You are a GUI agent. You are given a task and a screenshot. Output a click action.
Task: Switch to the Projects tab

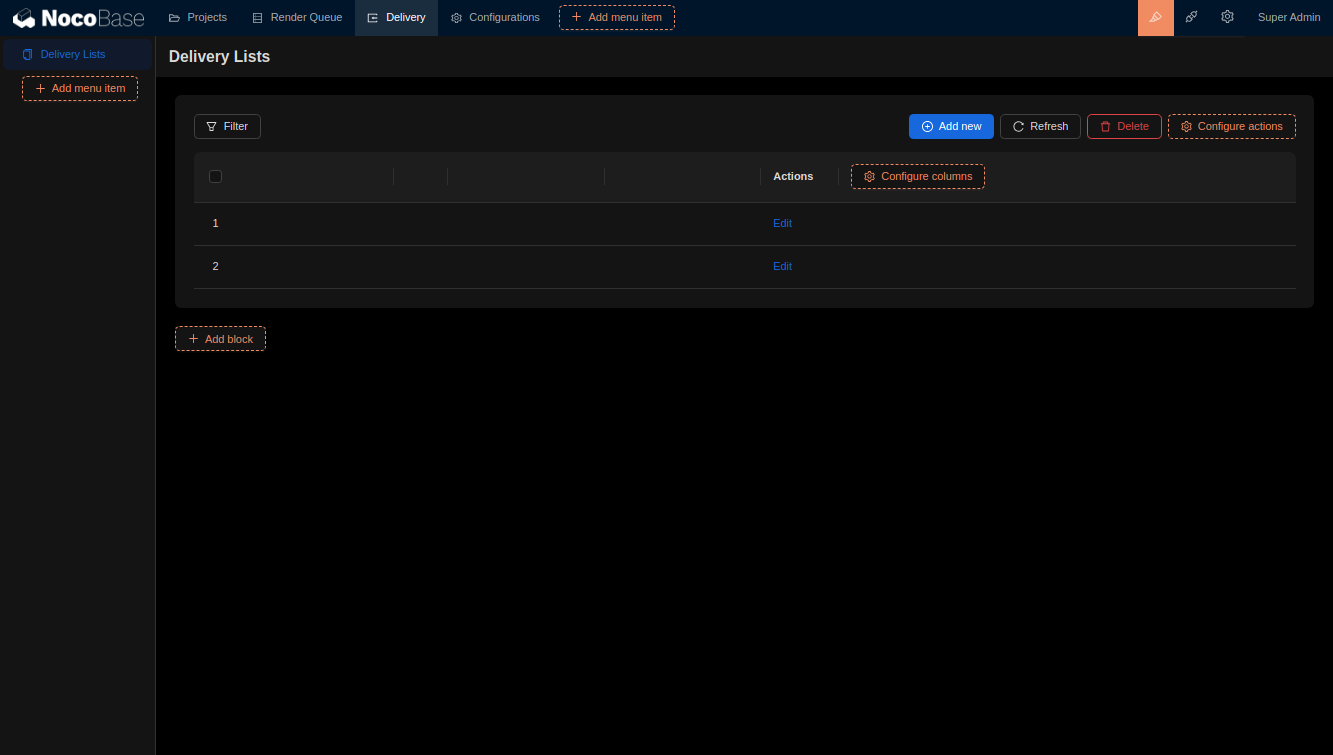tap(197, 17)
